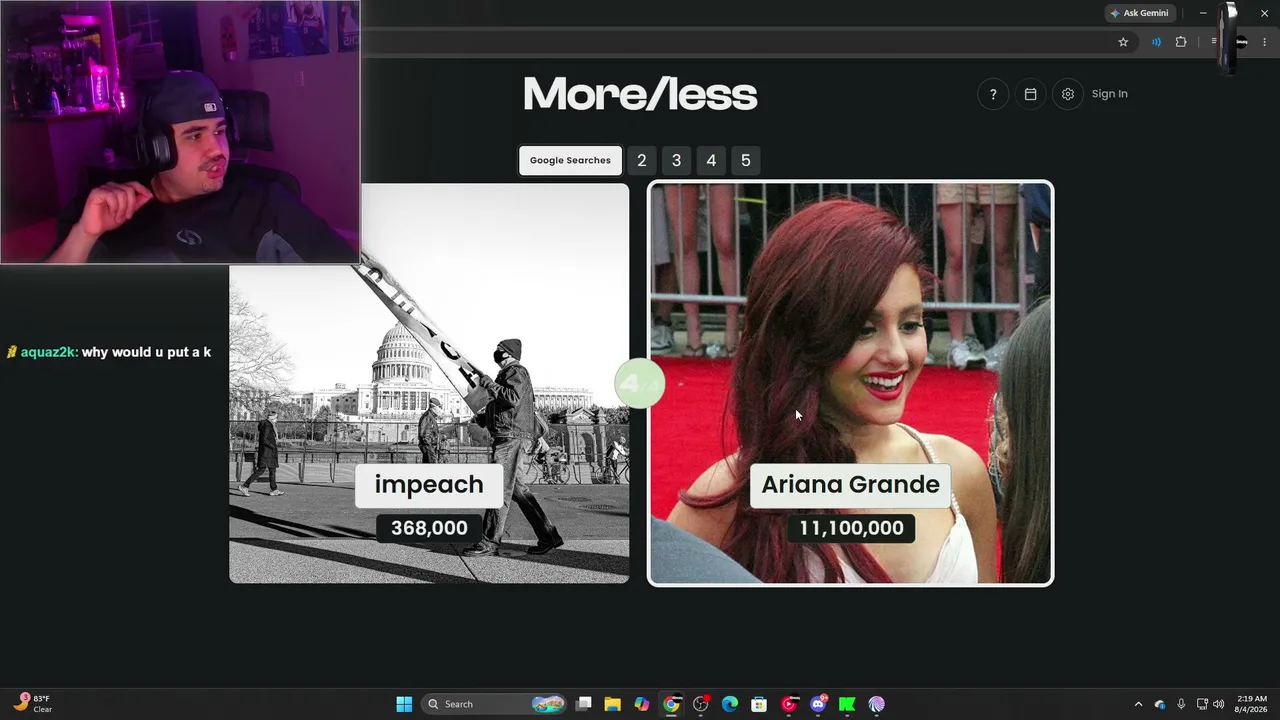Click the Ask Gemini button

click(1139, 13)
